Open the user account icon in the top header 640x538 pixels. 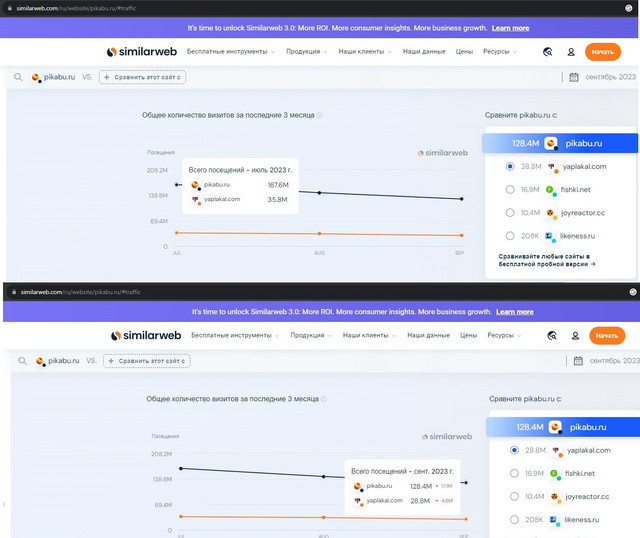(x=571, y=52)
